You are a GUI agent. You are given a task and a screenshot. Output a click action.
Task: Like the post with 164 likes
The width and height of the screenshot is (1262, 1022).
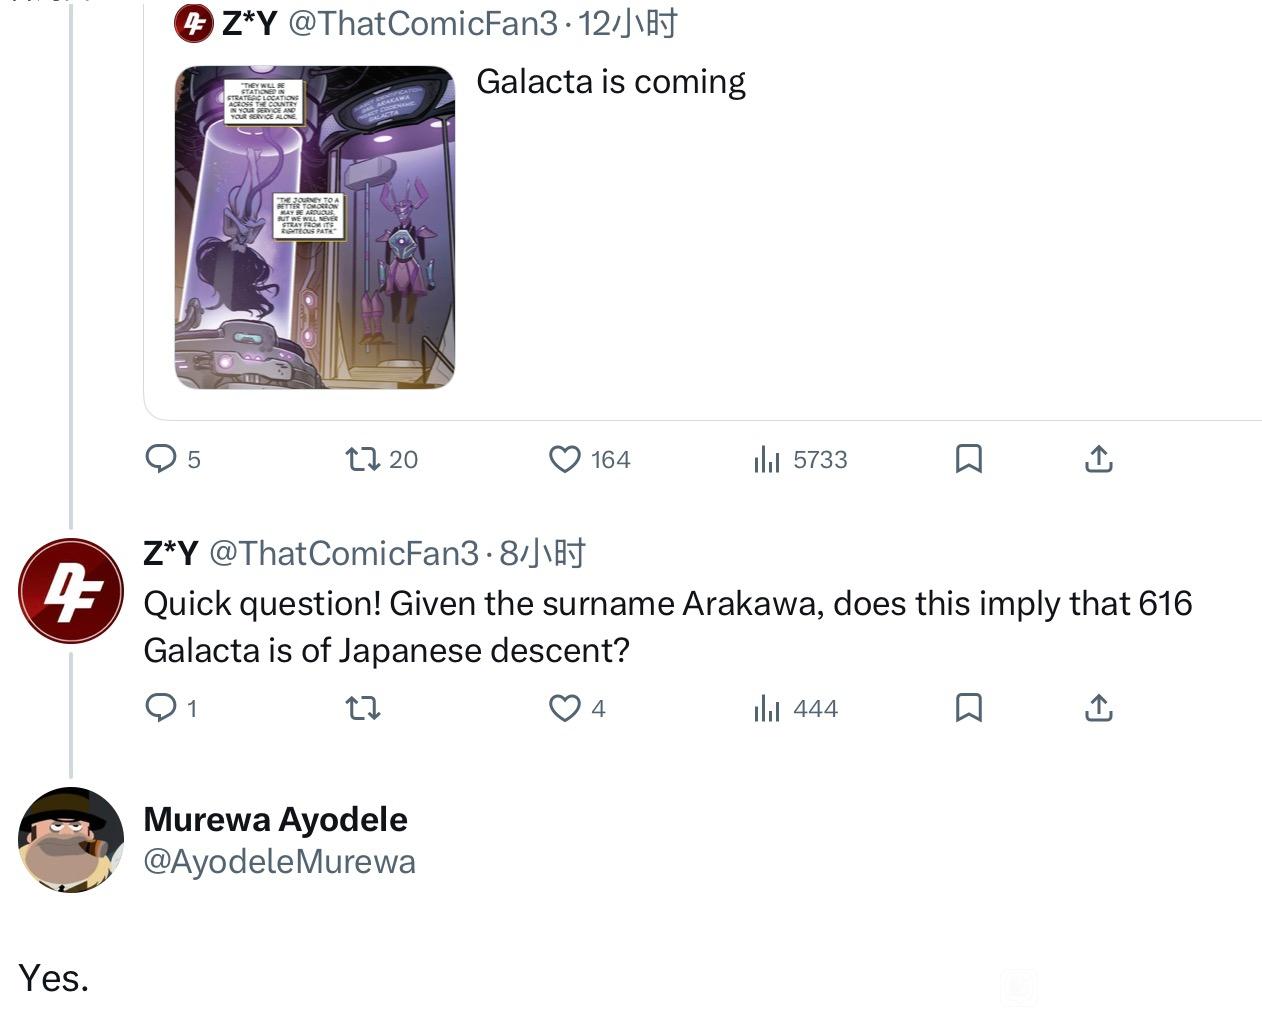(565, 459)
